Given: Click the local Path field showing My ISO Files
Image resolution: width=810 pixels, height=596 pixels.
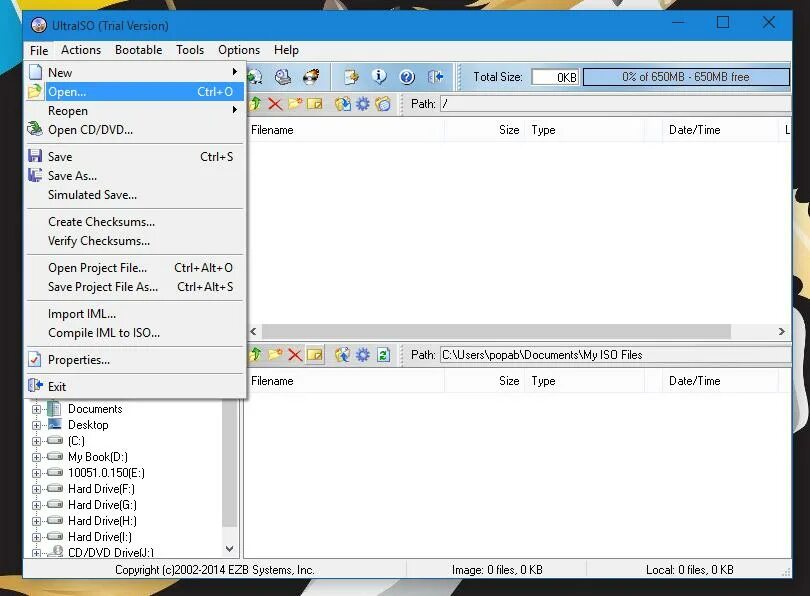Looking at the screenshot, I should (615, 355).
